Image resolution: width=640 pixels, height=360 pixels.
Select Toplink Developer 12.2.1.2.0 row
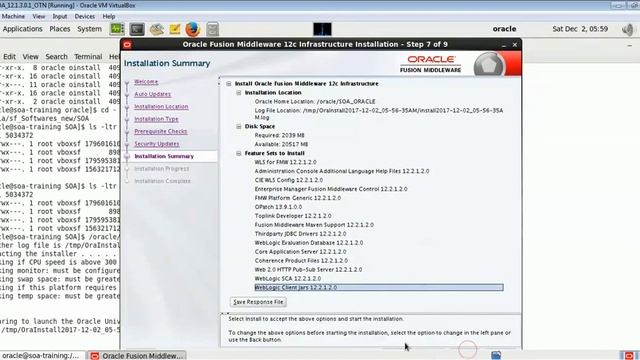(293, 216)
